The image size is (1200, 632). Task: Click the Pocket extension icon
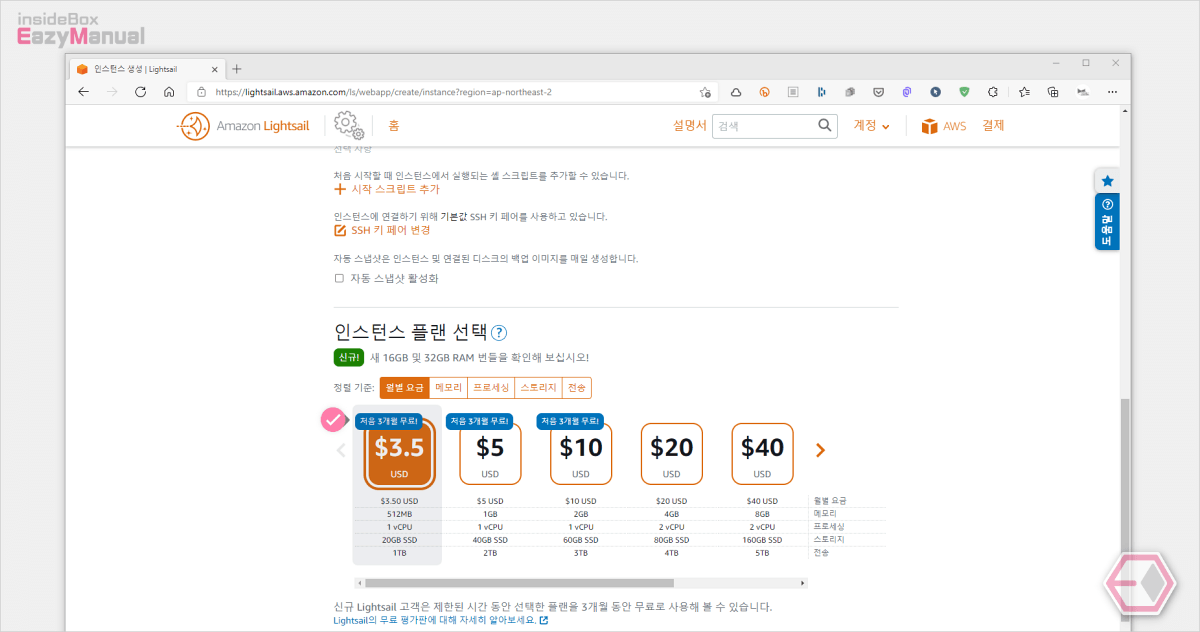pos(878,92)
